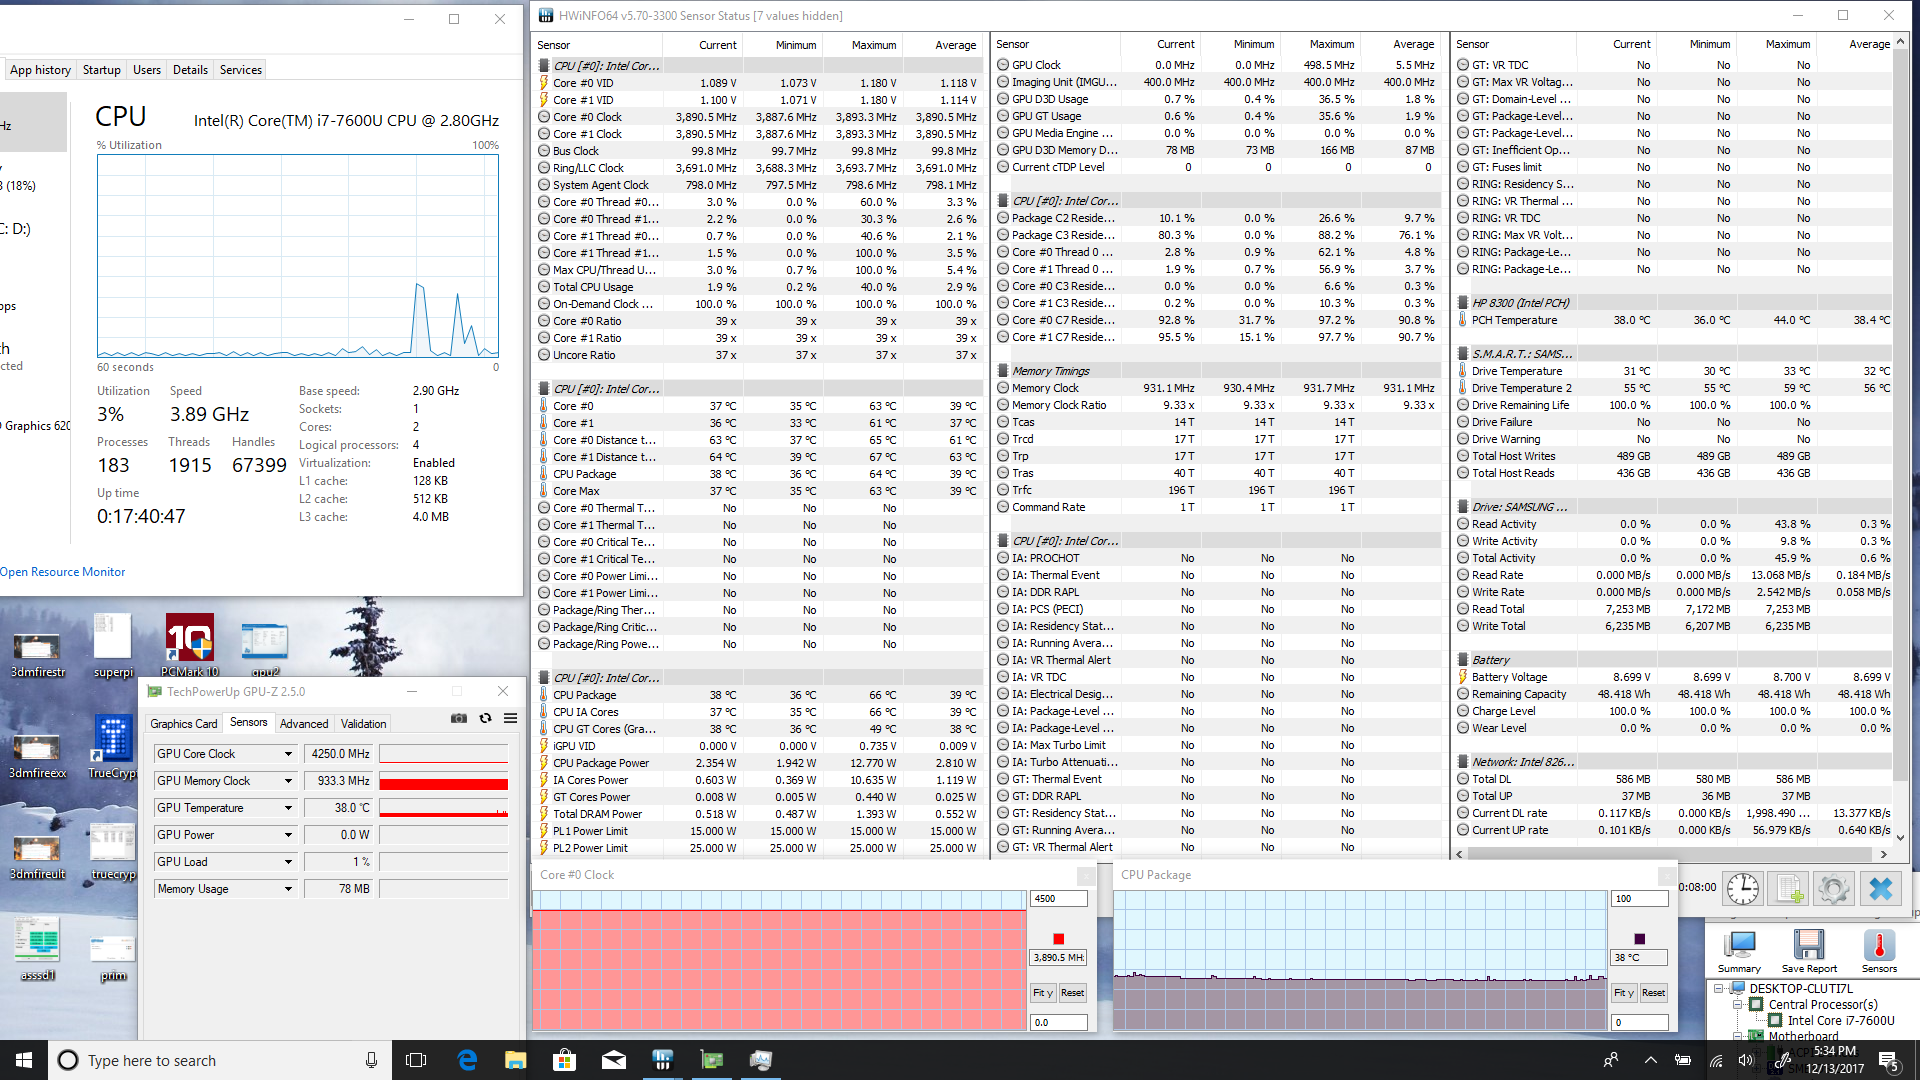Screen dimensions: 1920x1080
Task: Click red color swatch of Core #0 Clock graph
Action: pos(1058,939)
